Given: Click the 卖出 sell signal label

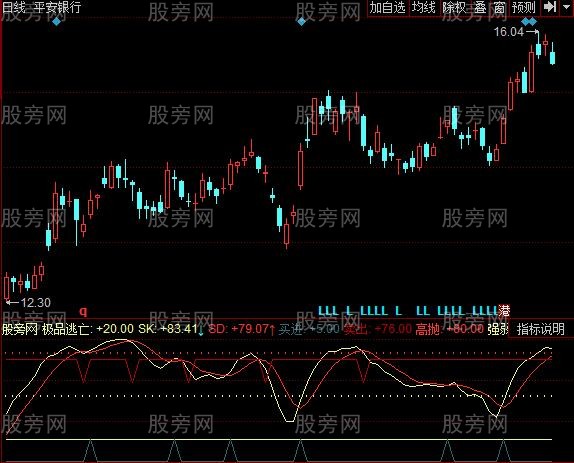Looking at the screenshot, I should click(x=356, y=329).
